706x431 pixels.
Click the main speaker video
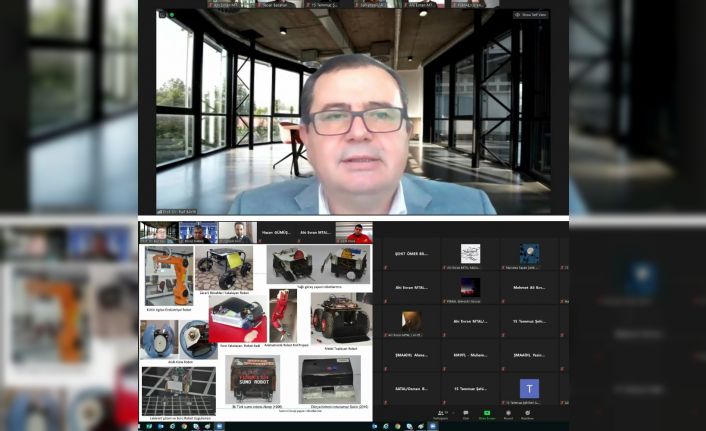(x=353, y=111)
